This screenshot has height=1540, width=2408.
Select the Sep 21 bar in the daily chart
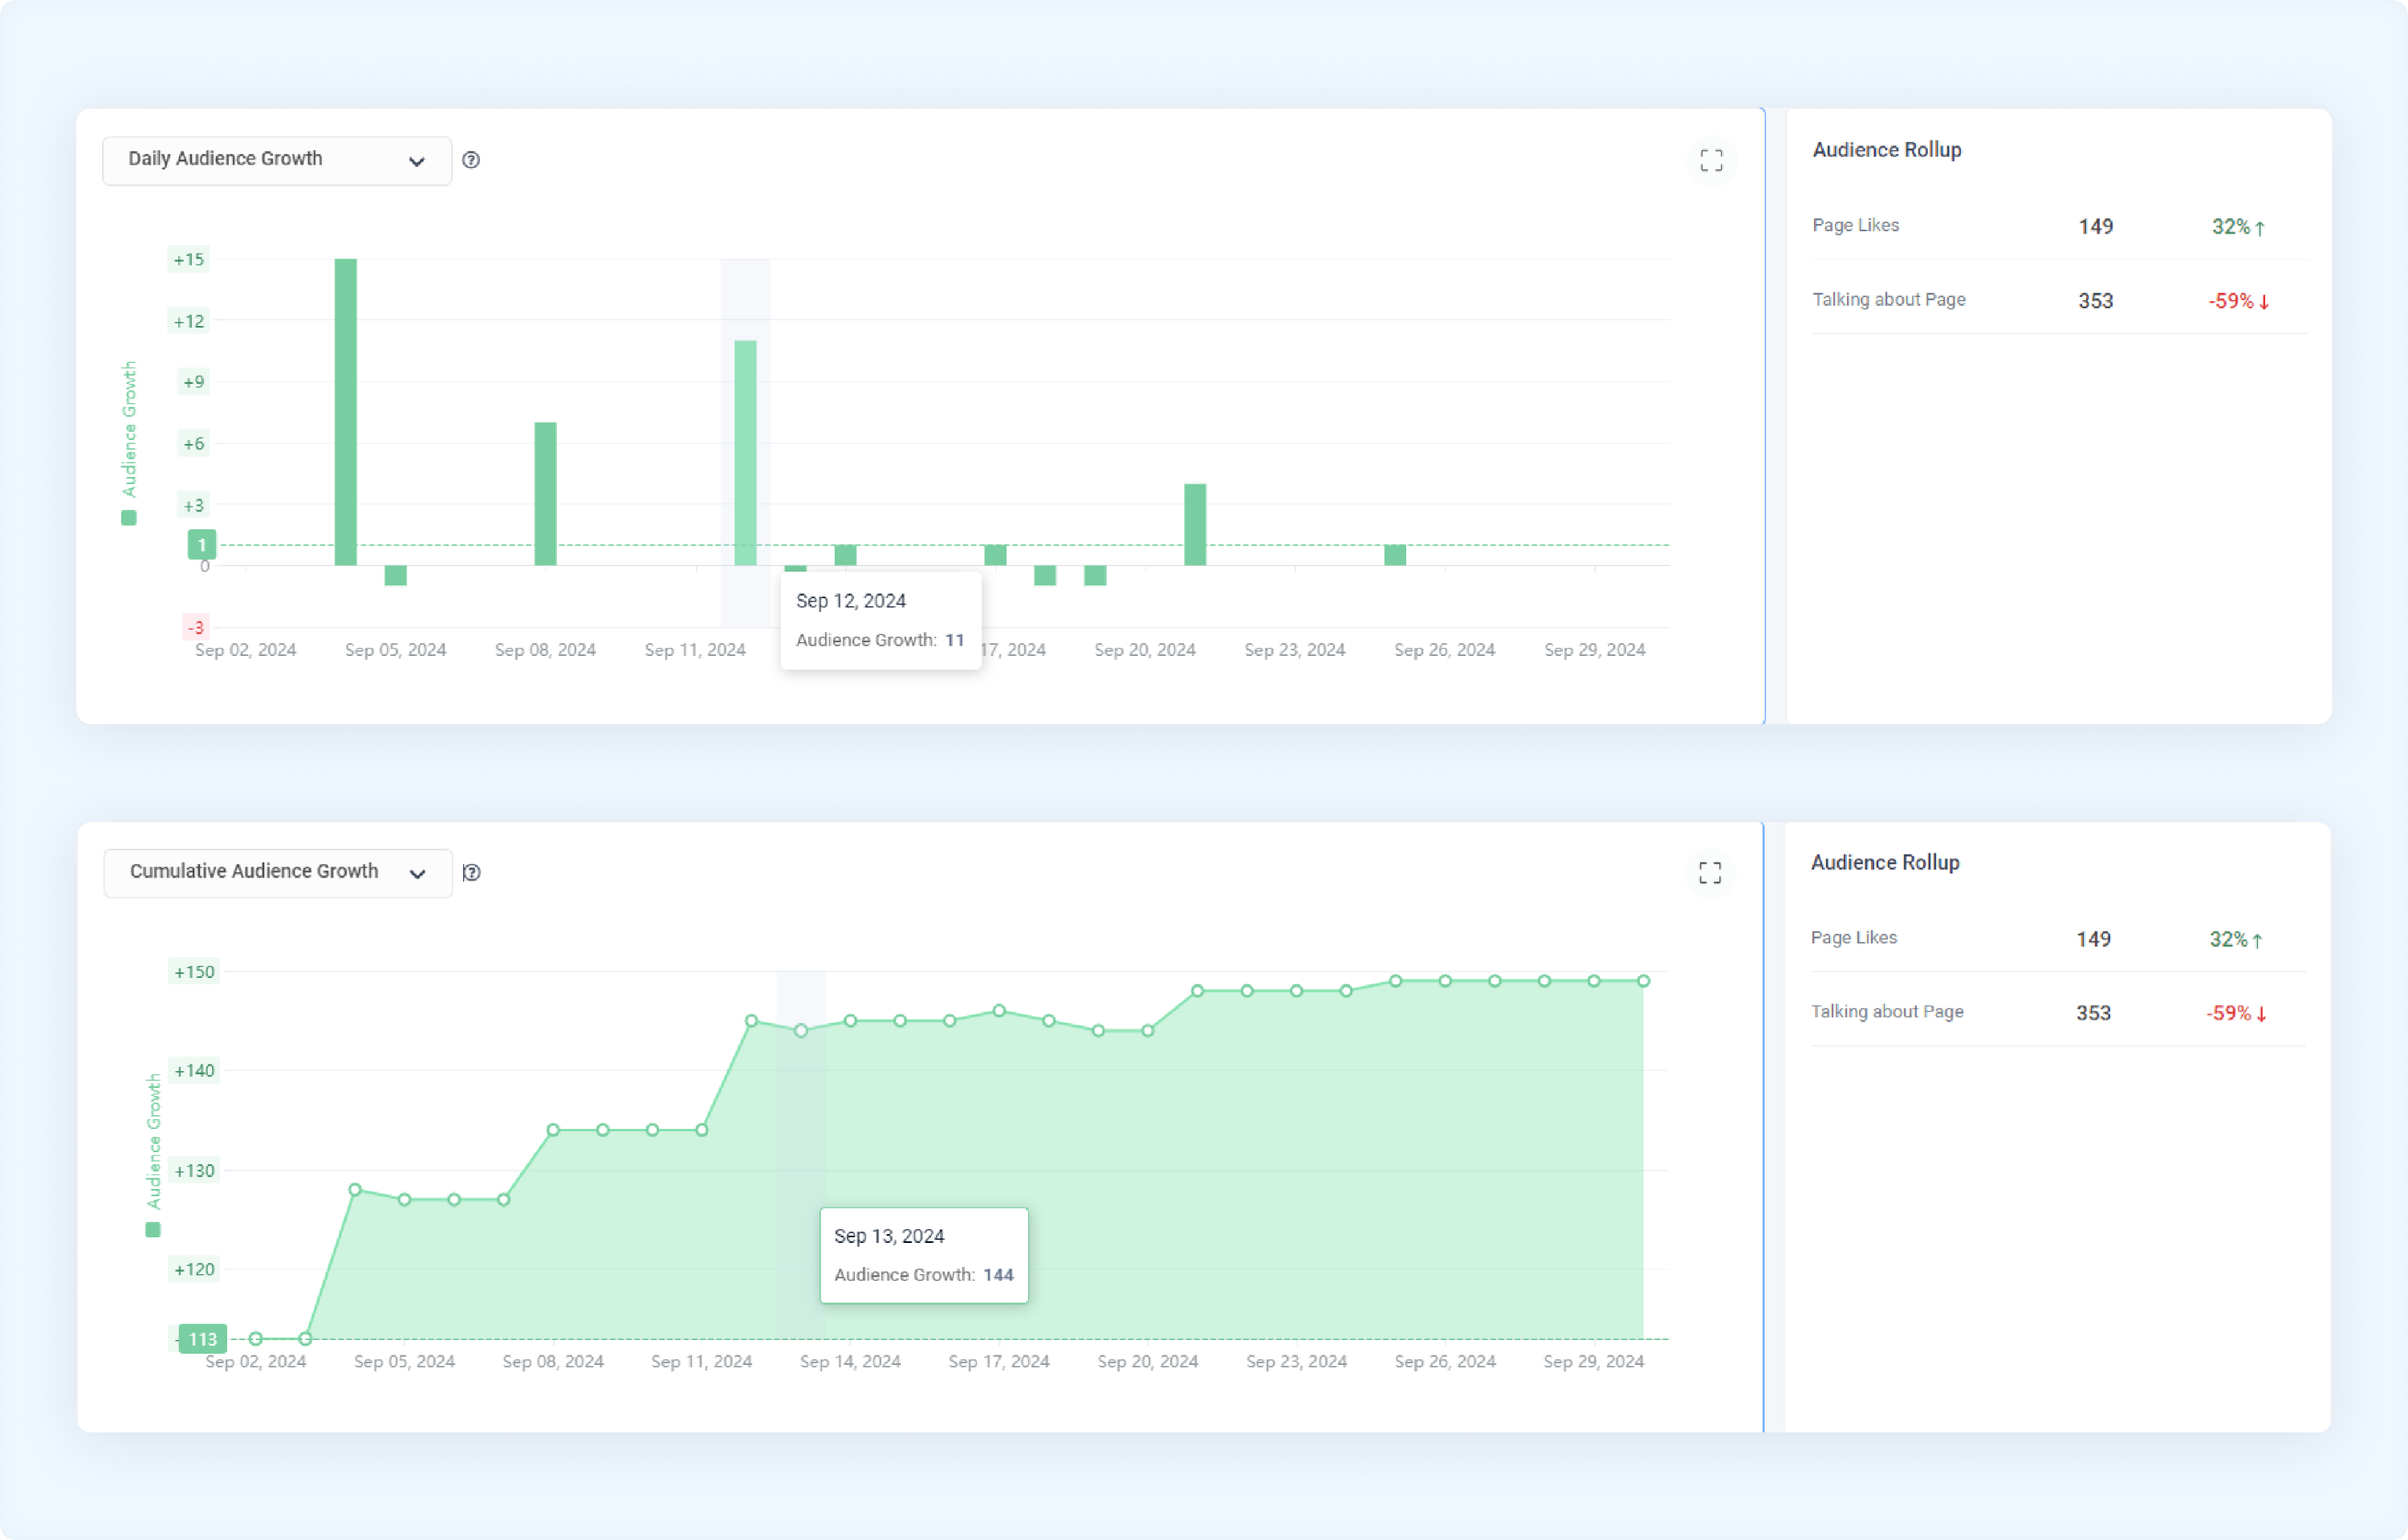click(1195, 524)
